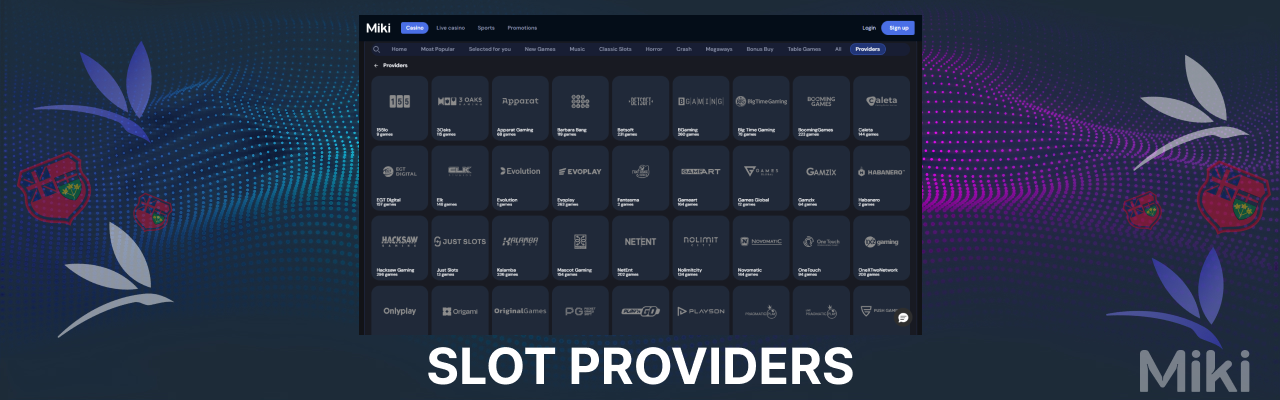Browse the New Games category
This screenshot has width=1280, height=400.
pyautogui.click(x=540, y=49)
